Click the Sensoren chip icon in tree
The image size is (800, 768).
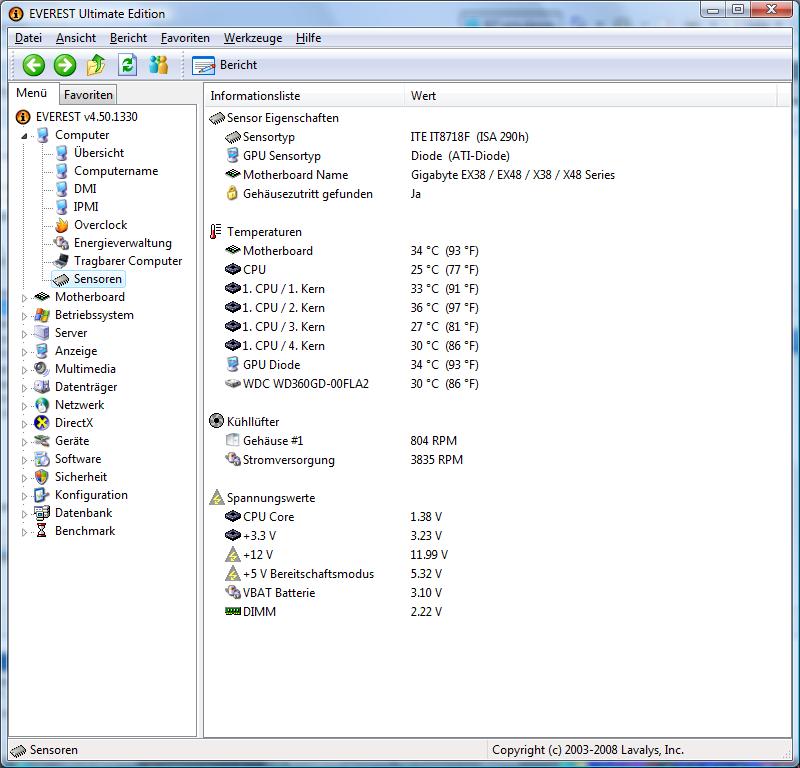coord(61,279)
